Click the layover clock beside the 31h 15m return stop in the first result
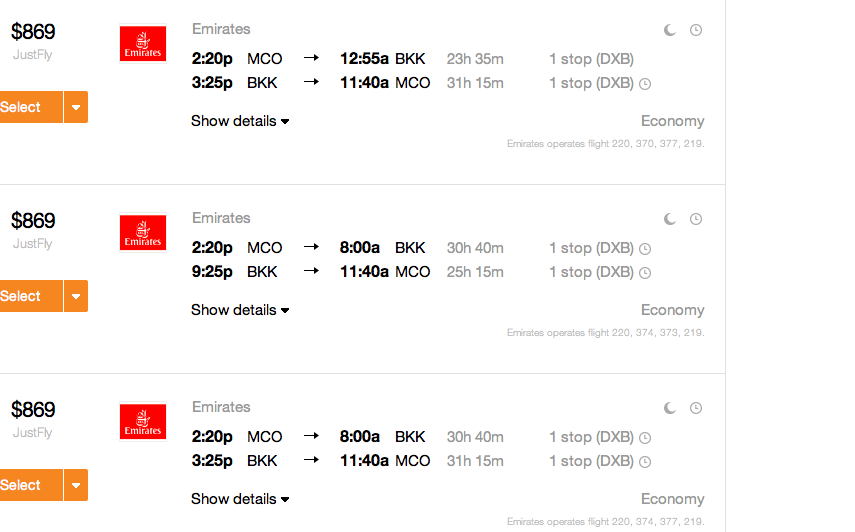 pyautogui.click(x=645, y=84)
